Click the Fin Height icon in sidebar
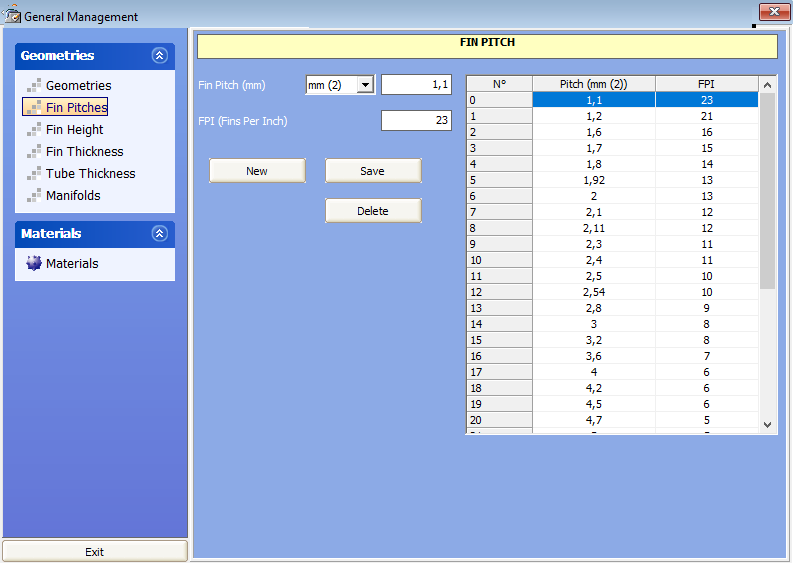 34,130
